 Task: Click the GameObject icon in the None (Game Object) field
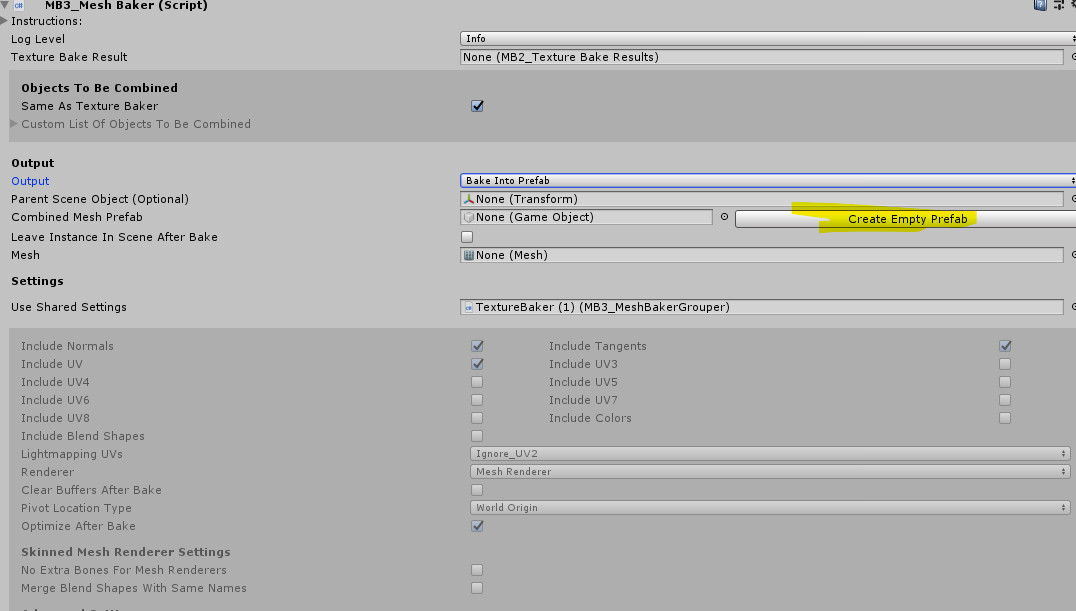(x=468, y=217)
